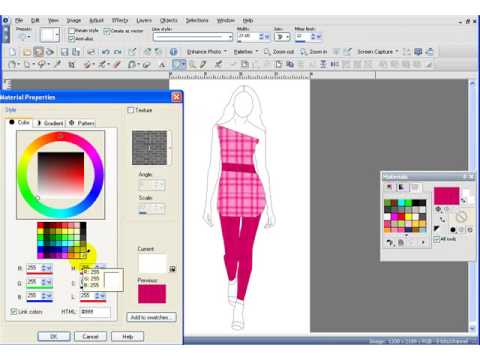Click the OK button
The height and width of the screenshot is (360, 480).
[54, 336]
